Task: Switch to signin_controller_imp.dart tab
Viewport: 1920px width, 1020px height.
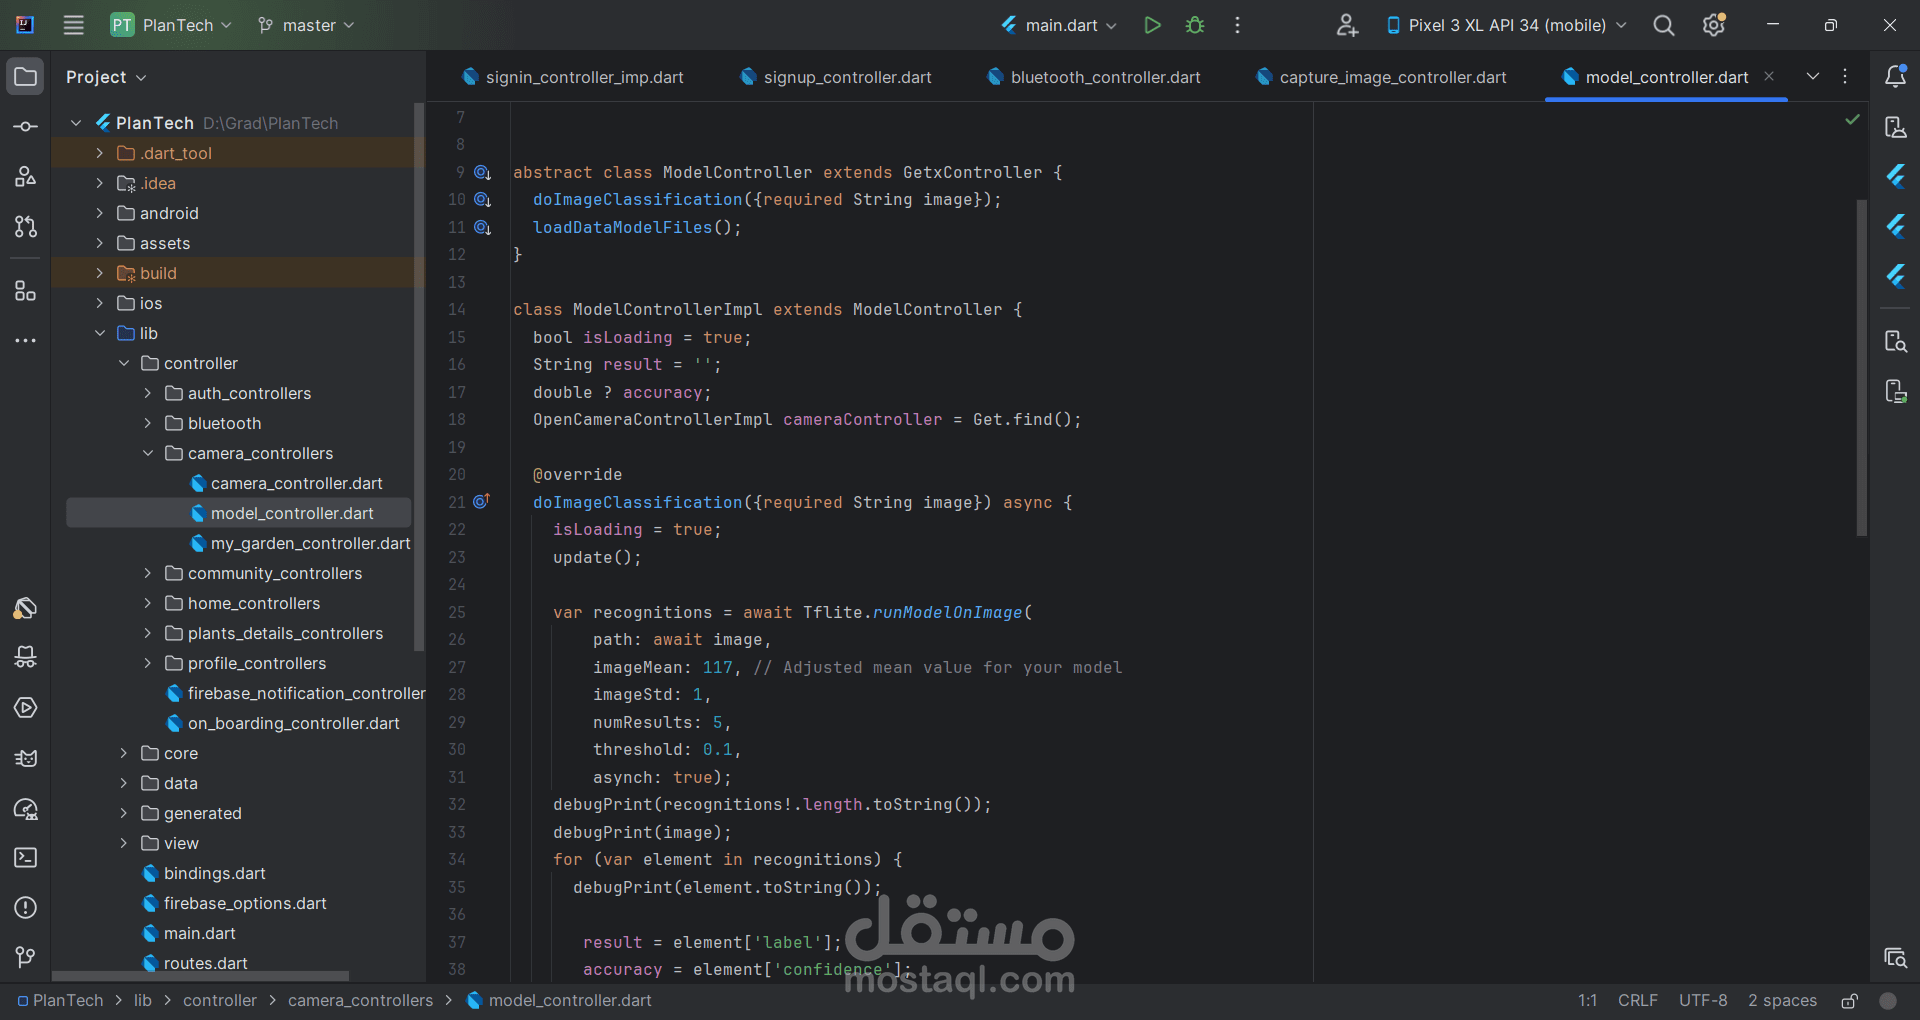Action: click(x=573, y=77)
